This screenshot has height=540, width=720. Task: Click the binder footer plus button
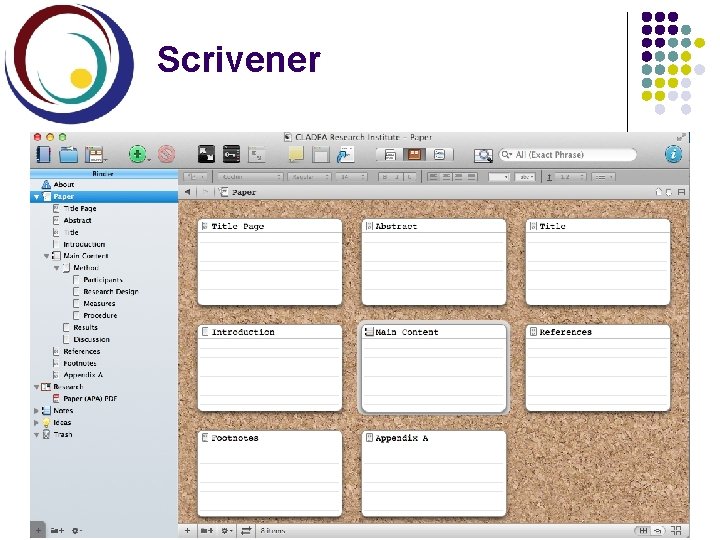click(38, 530)
